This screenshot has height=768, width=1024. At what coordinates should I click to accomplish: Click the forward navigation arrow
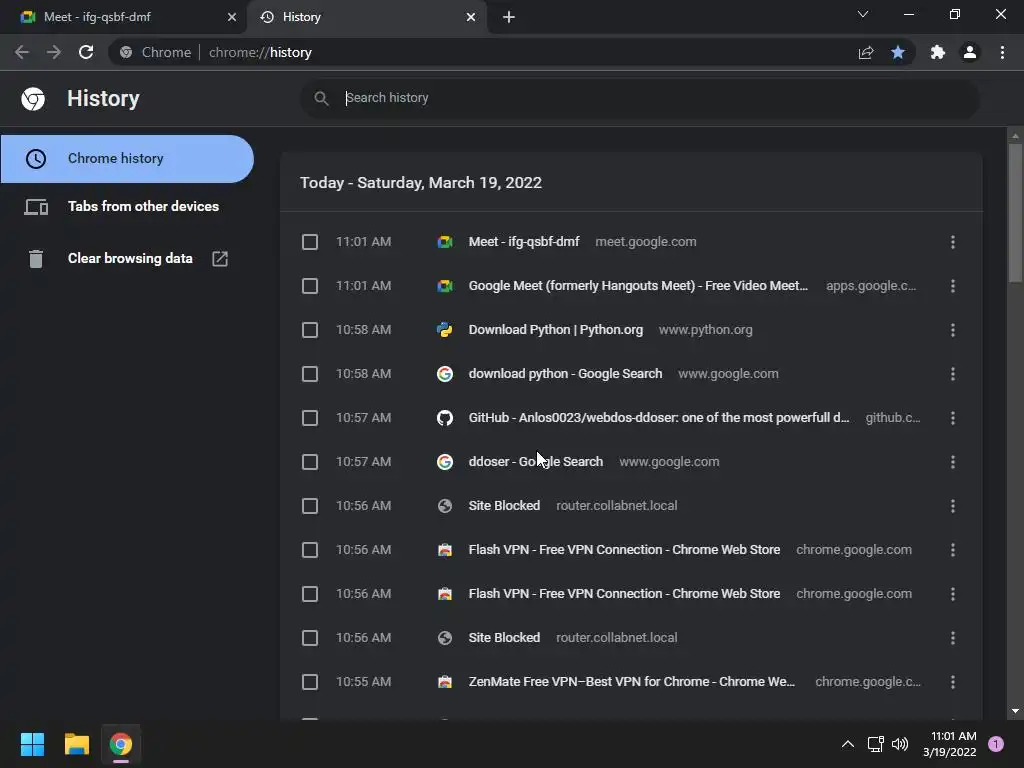(x=54, y=52)
